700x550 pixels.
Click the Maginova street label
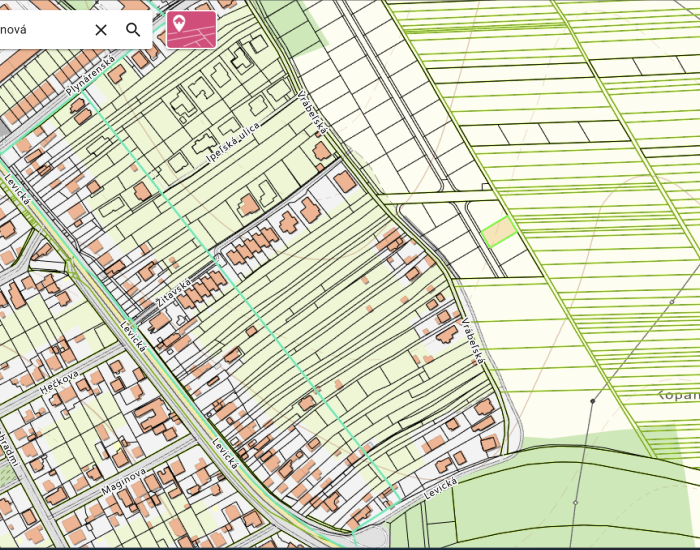(124, 482)
